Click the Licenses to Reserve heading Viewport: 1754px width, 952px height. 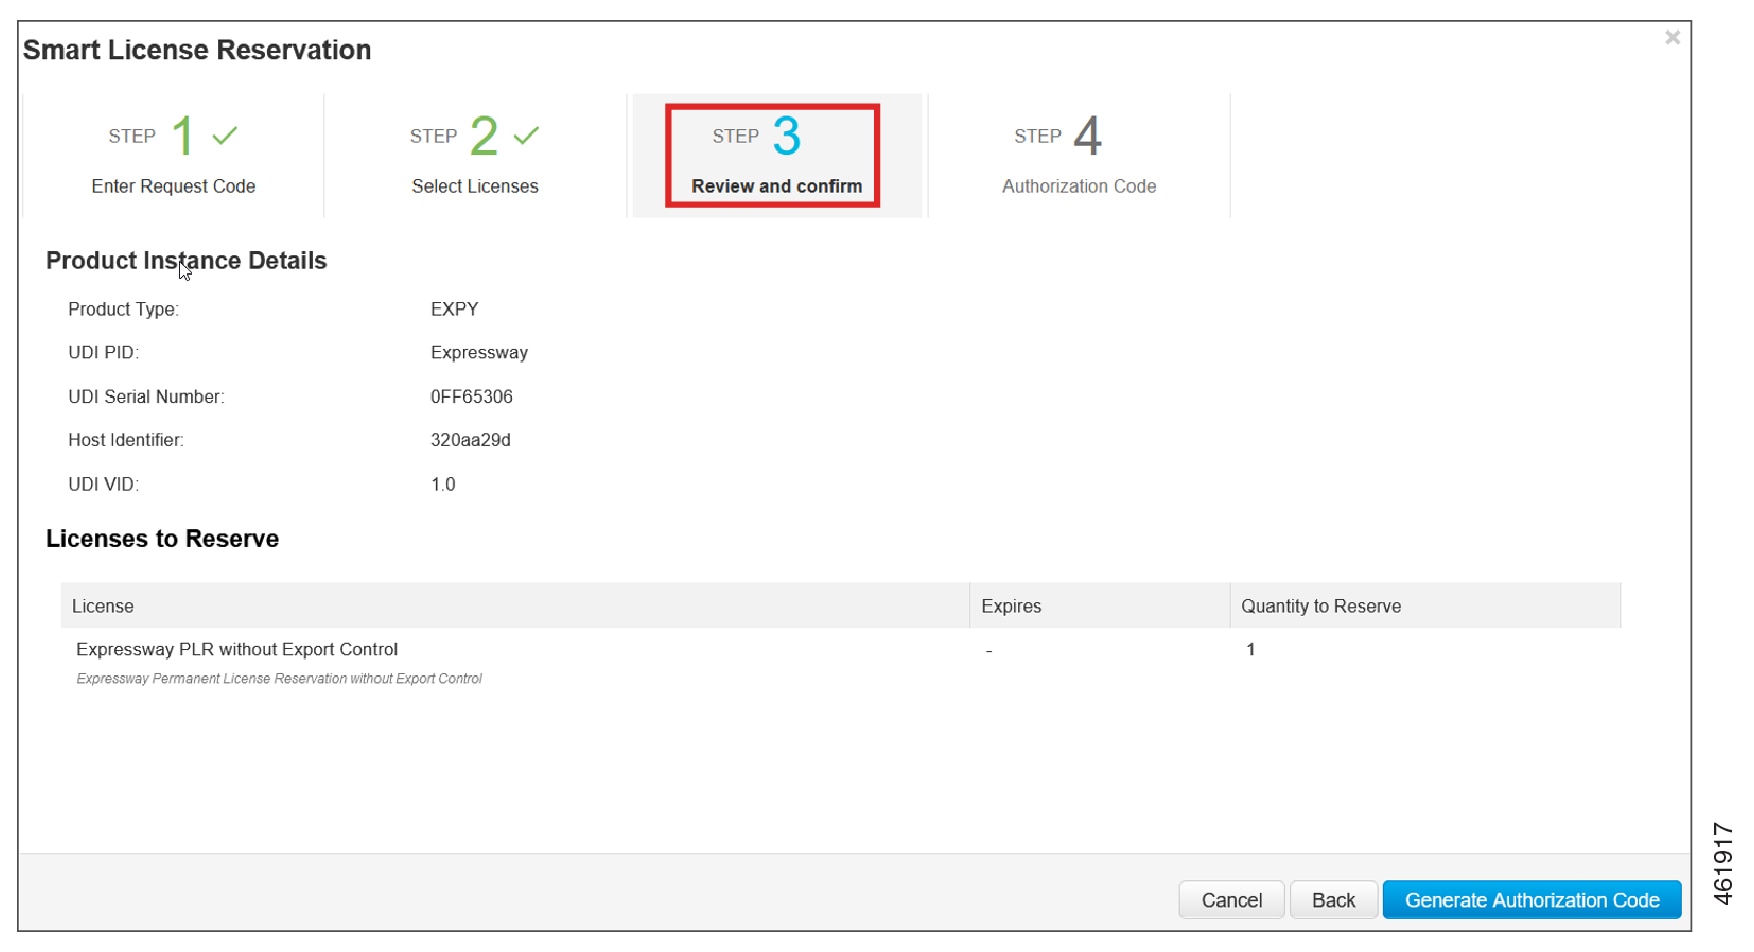point(162,539)
